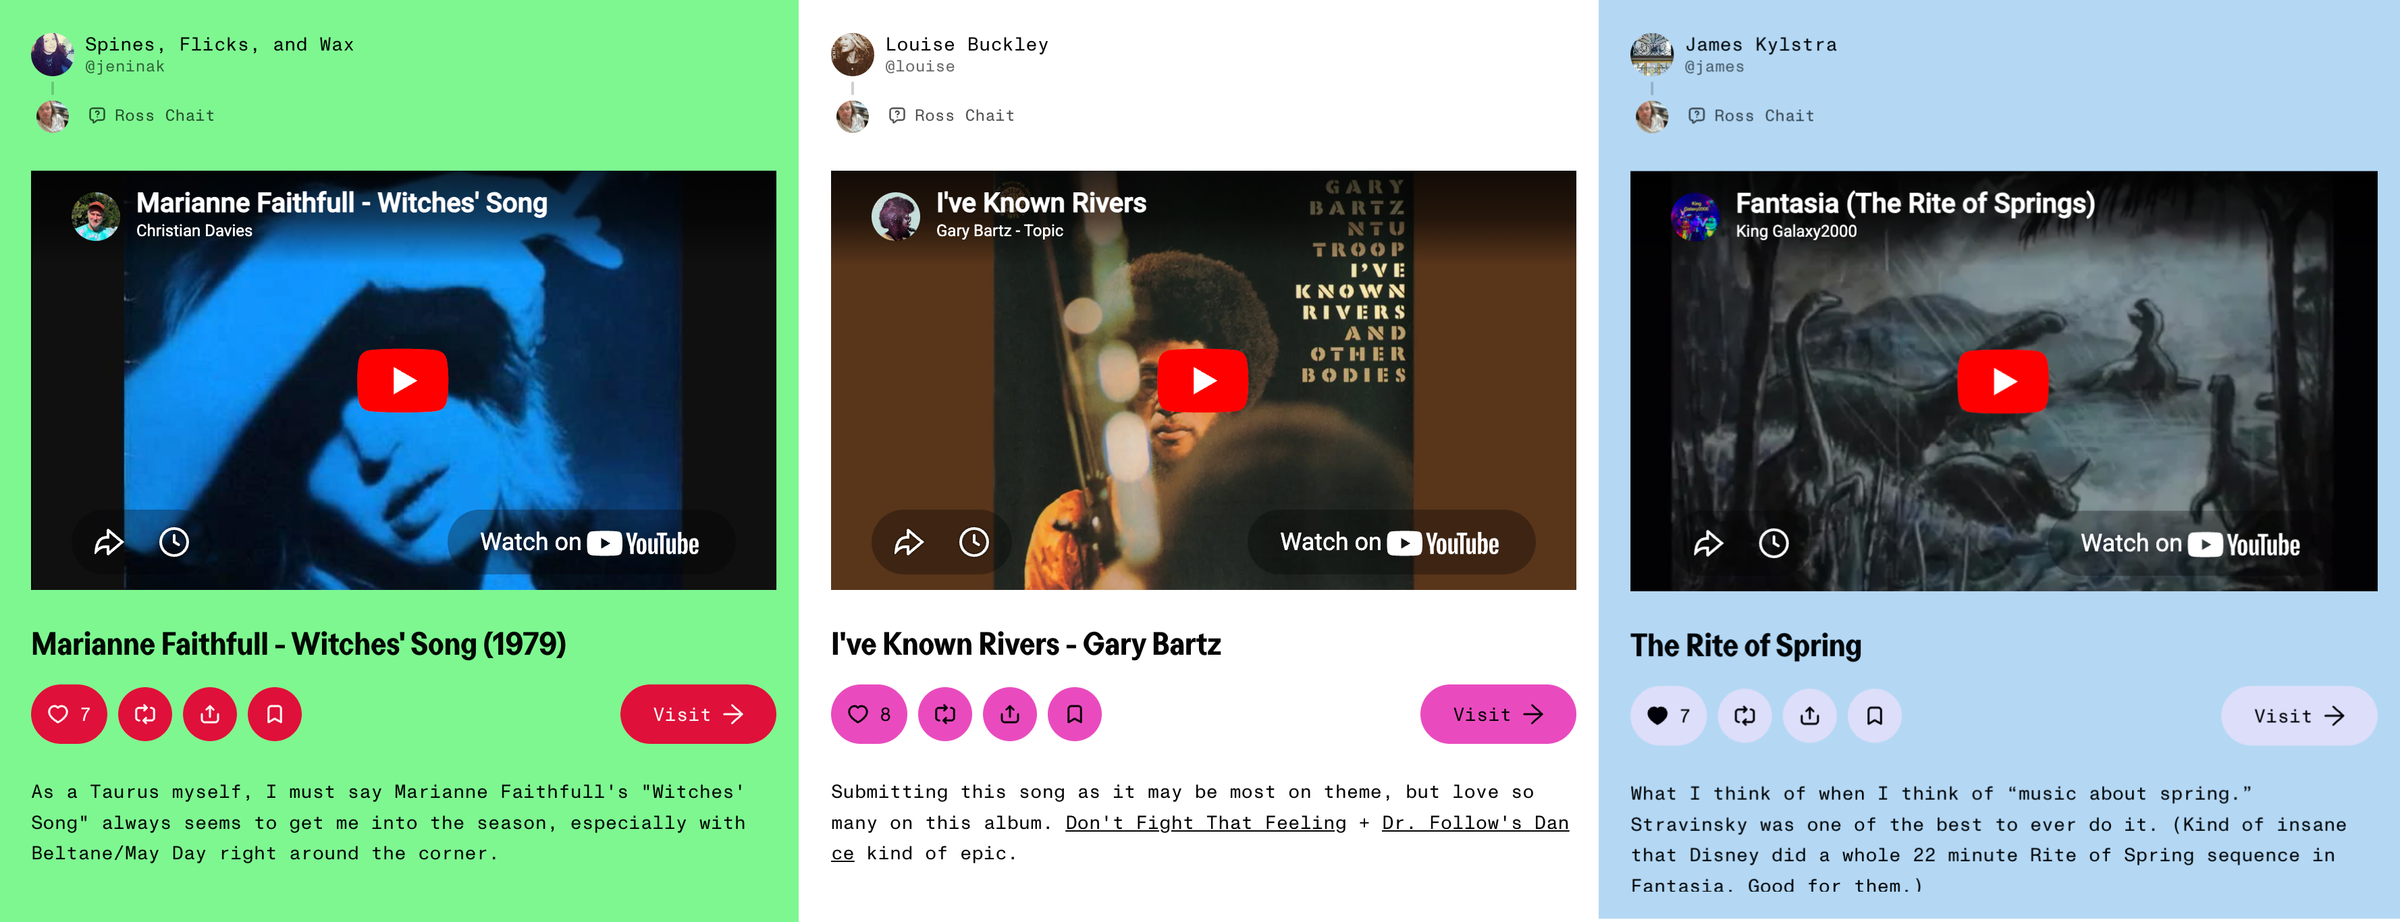Toggle like on The Rite of Spring
The width and height of the screenshot is (2400, 922).
click(1669, 716)
